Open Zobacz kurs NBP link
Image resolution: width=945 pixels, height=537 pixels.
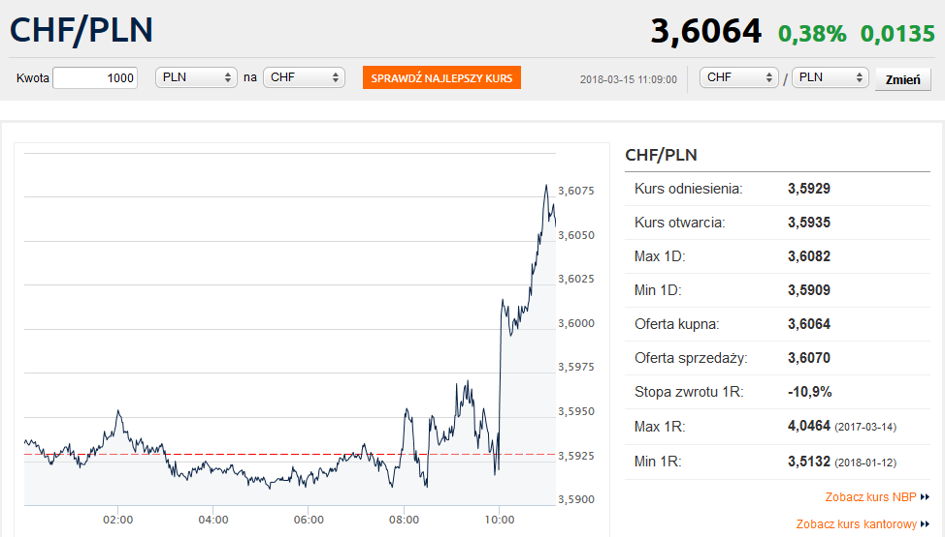point(878,497)
